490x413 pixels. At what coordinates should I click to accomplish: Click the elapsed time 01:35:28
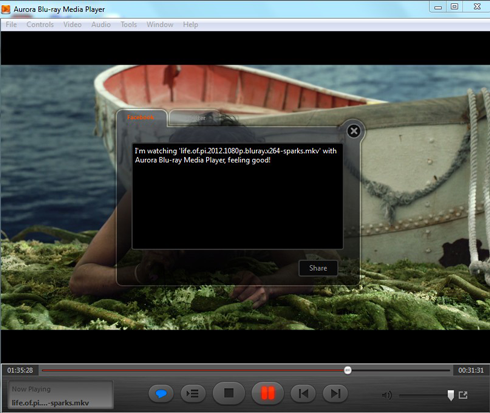click(x=20, y=370)
